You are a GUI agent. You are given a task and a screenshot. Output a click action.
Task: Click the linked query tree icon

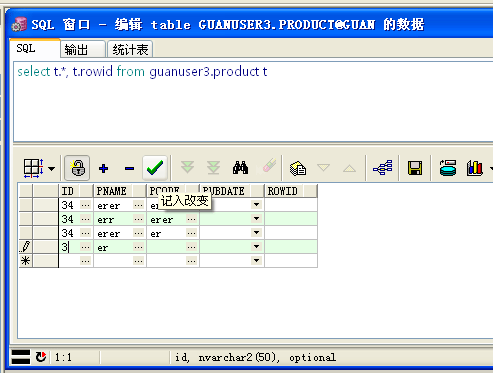(383, 167)
